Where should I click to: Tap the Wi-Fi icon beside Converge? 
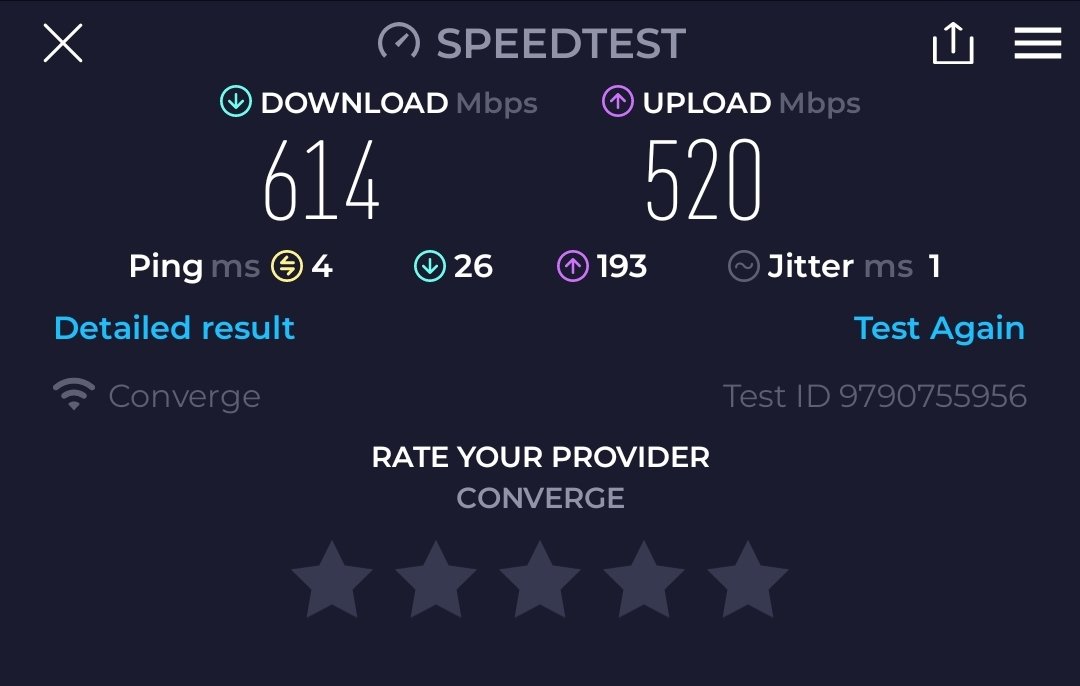(74, 394)
